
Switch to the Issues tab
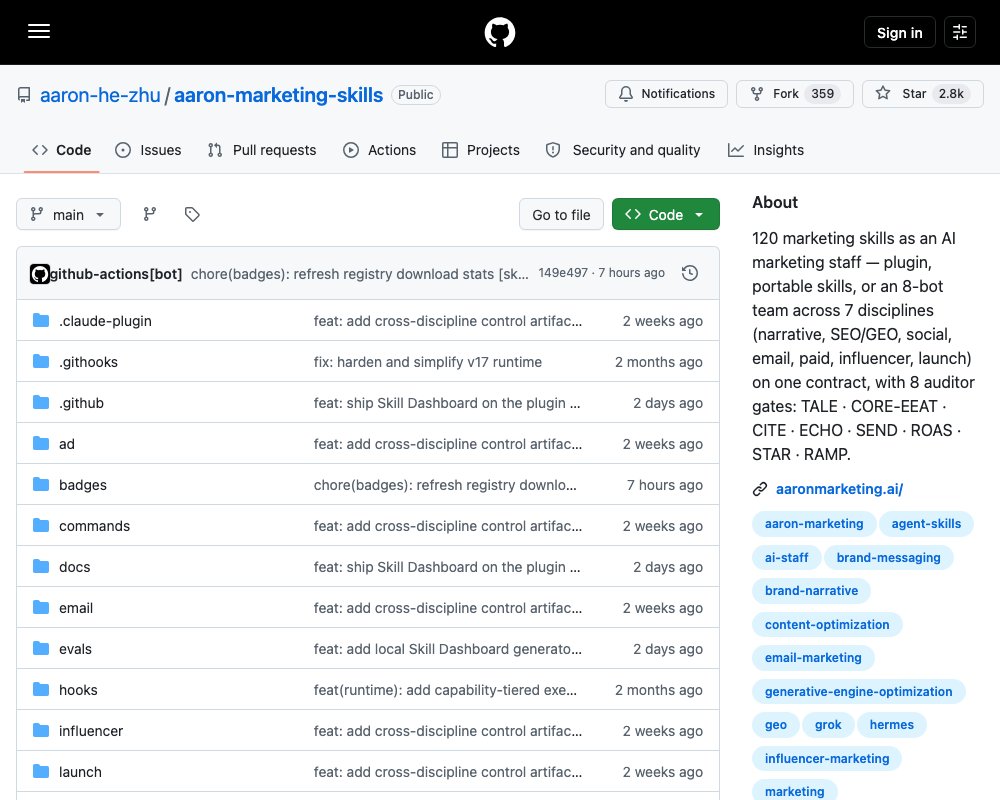coord(148,150)
